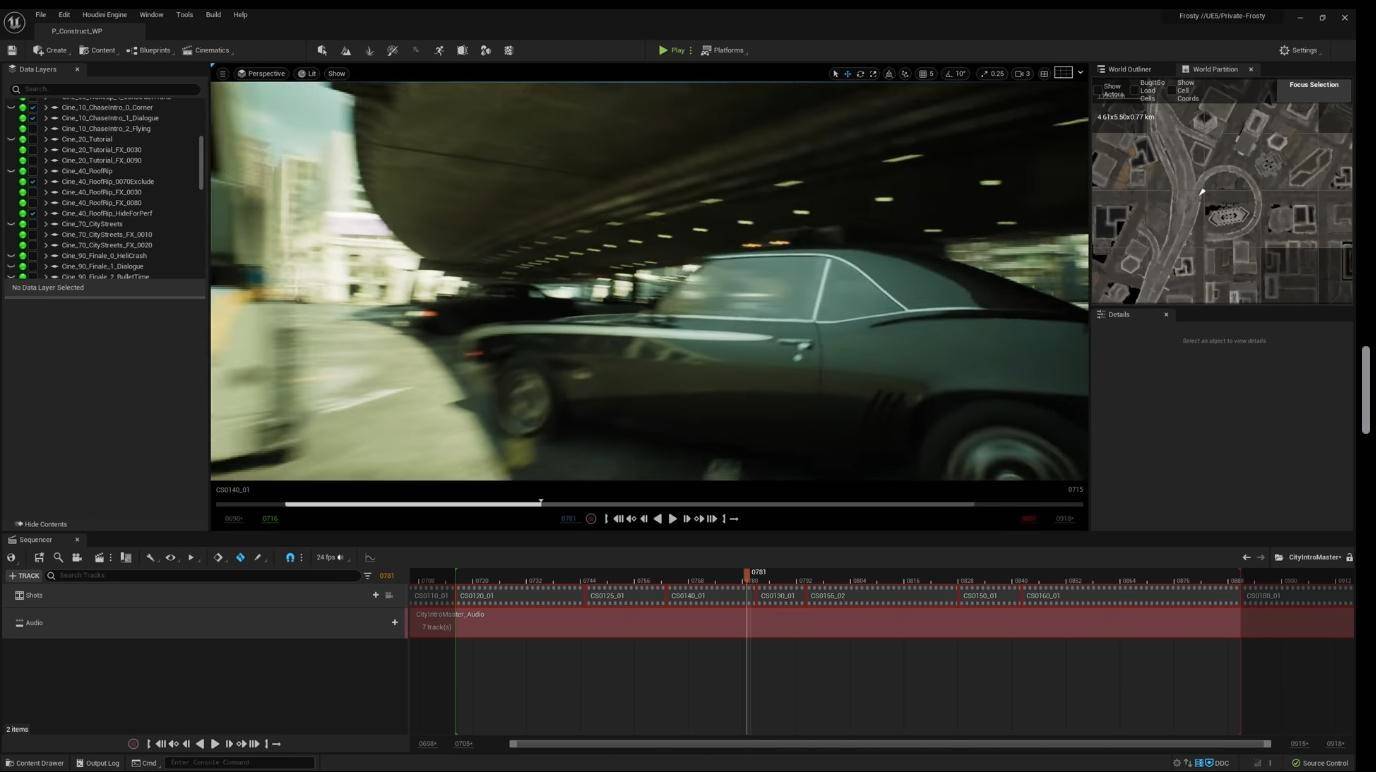Click the Sequencer render movie clapperboard icon
This screenshot has width=1376, height=772.
[99, 557]
